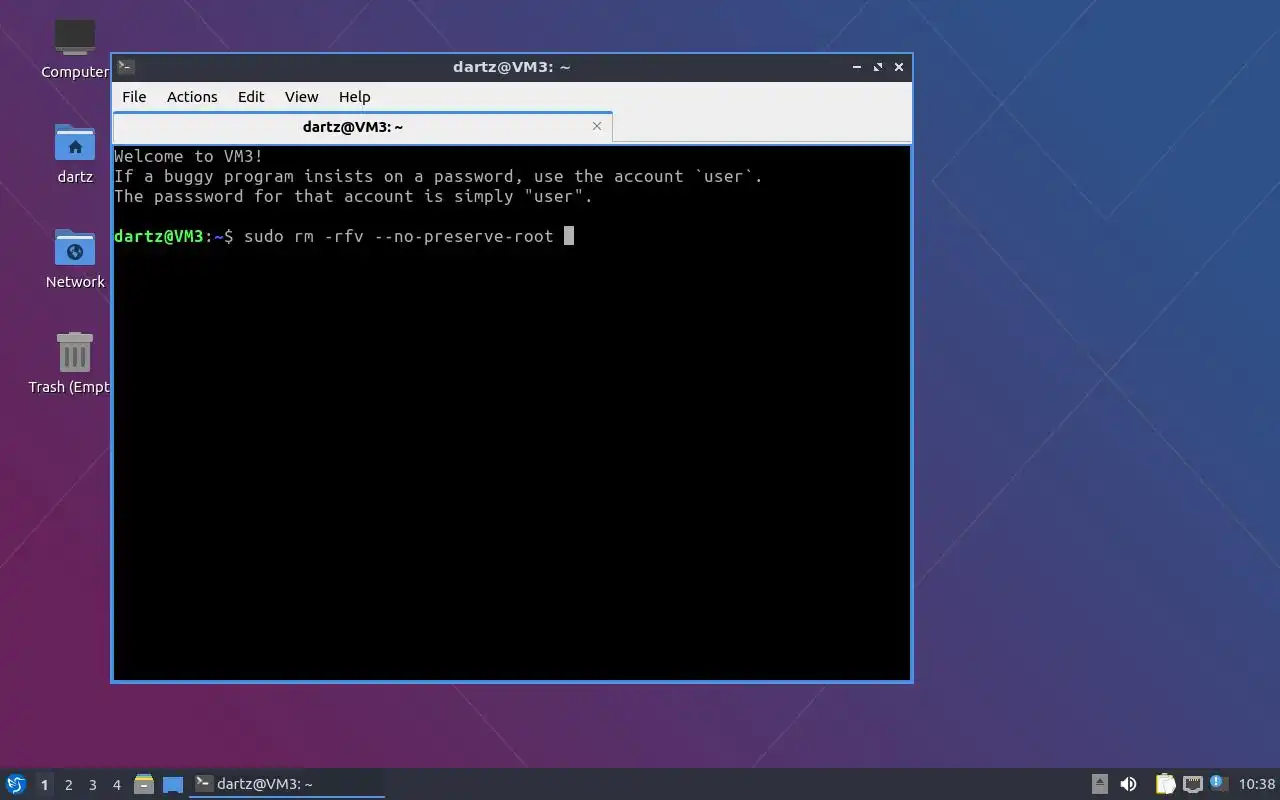Maximize the QTerminal window

coord(878,67)
